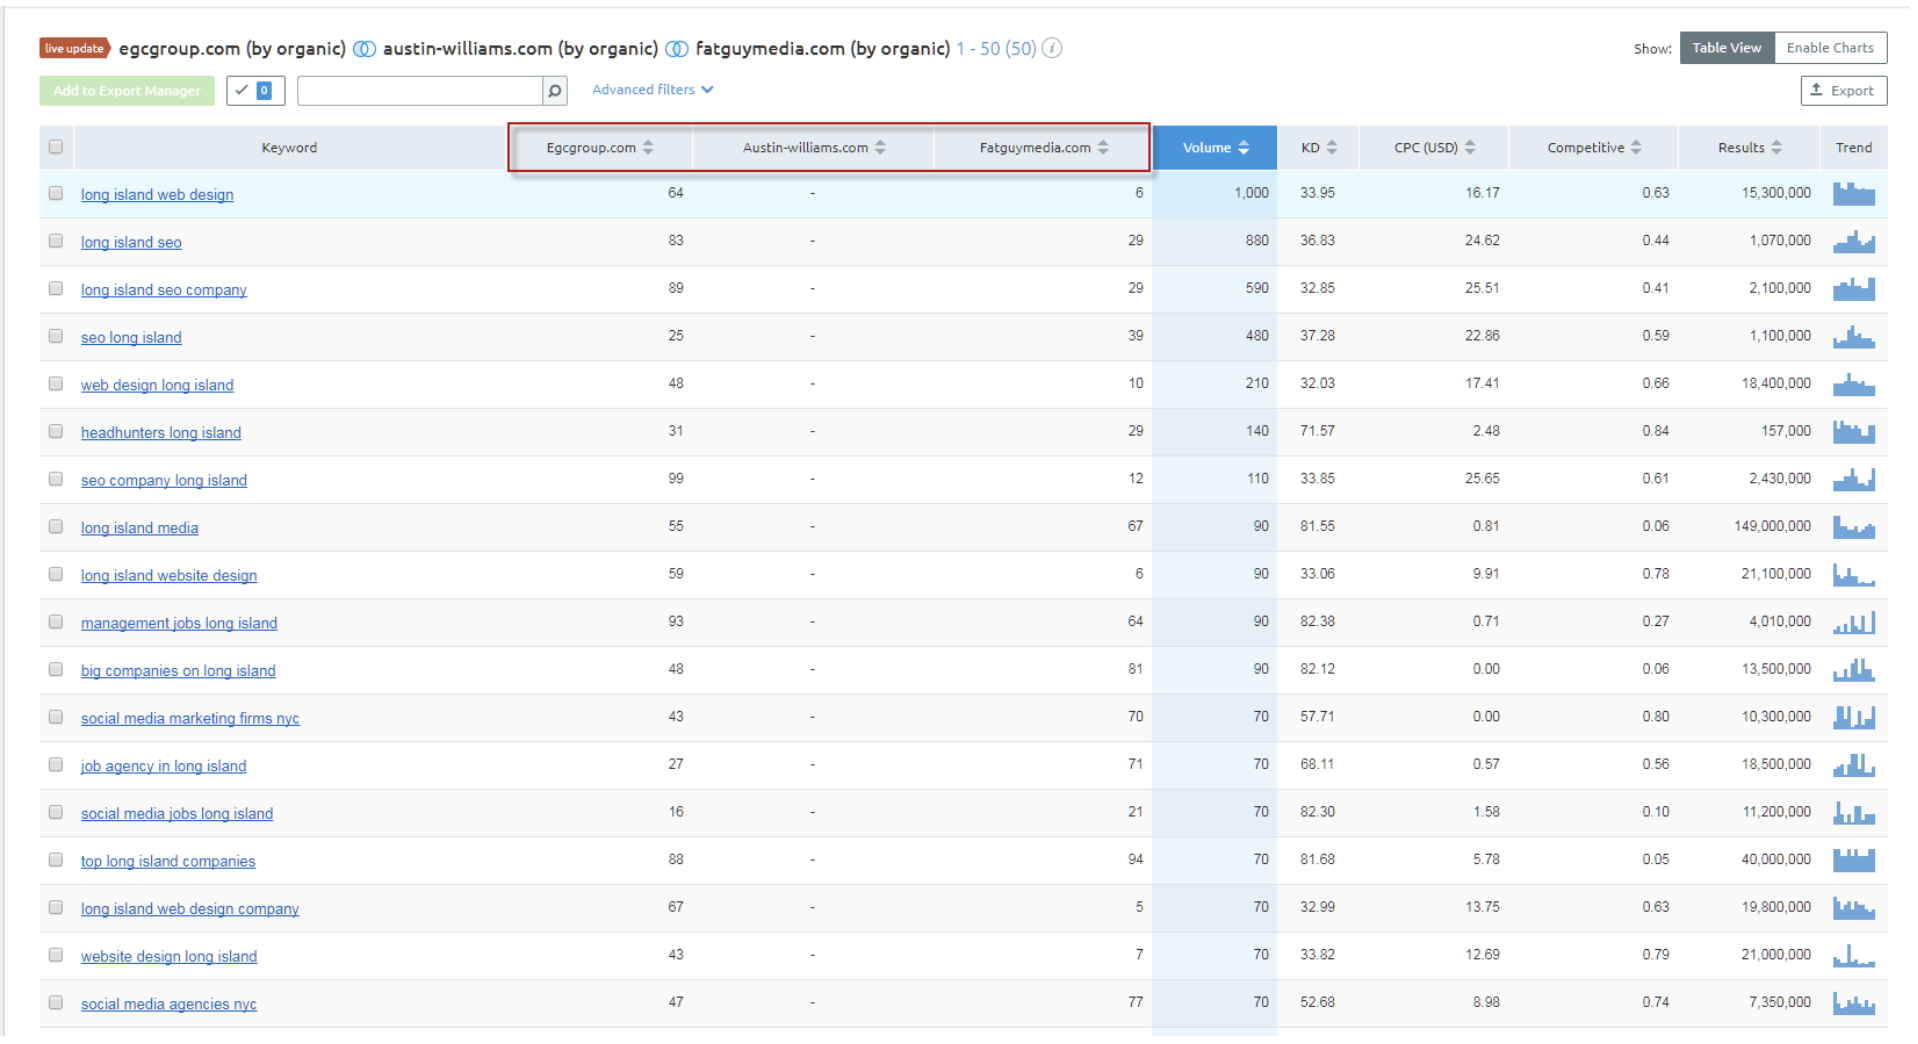Click the keyword filter search field

tap(419, 91)
